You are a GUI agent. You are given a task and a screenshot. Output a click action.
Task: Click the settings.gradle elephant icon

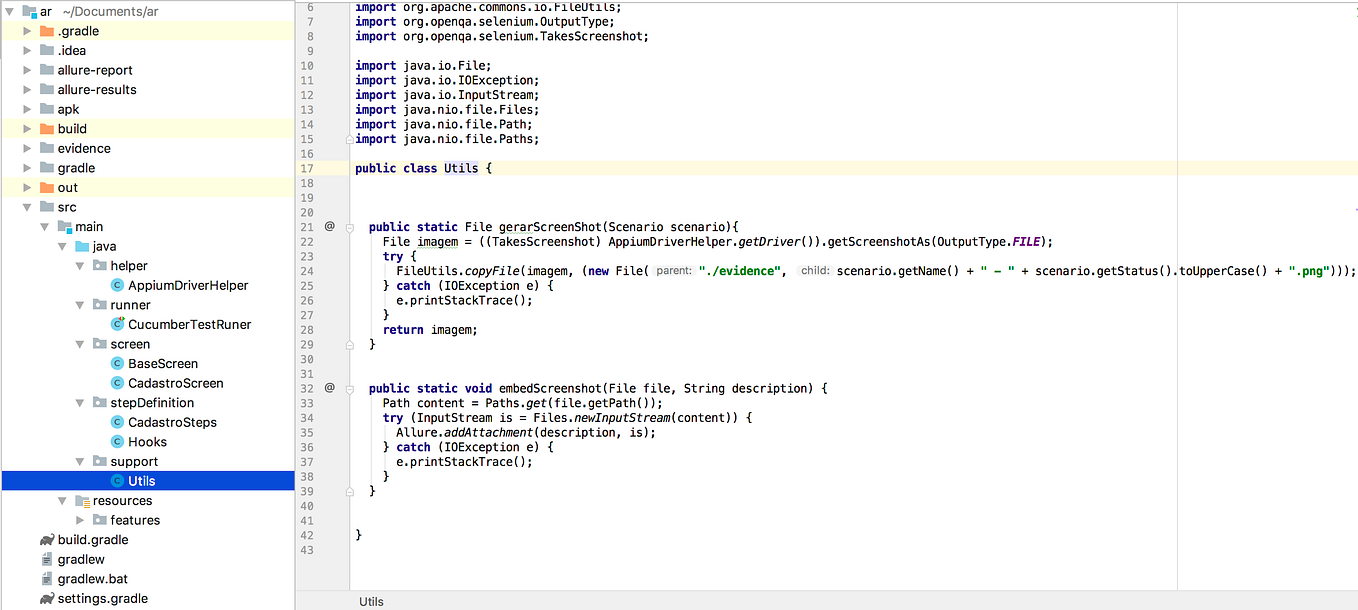pos(47,599)
